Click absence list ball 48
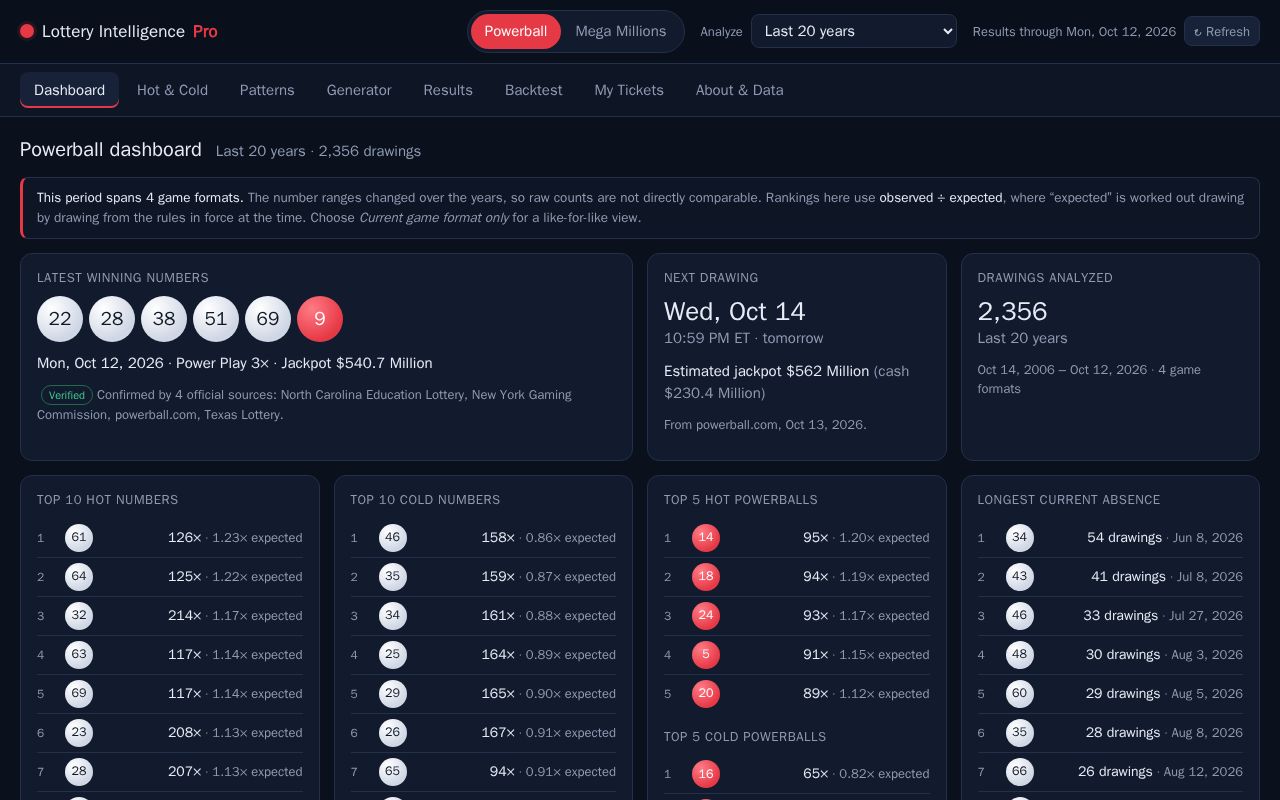The height and width of the screenshot is (800, 1280). tap(1020, 655)
